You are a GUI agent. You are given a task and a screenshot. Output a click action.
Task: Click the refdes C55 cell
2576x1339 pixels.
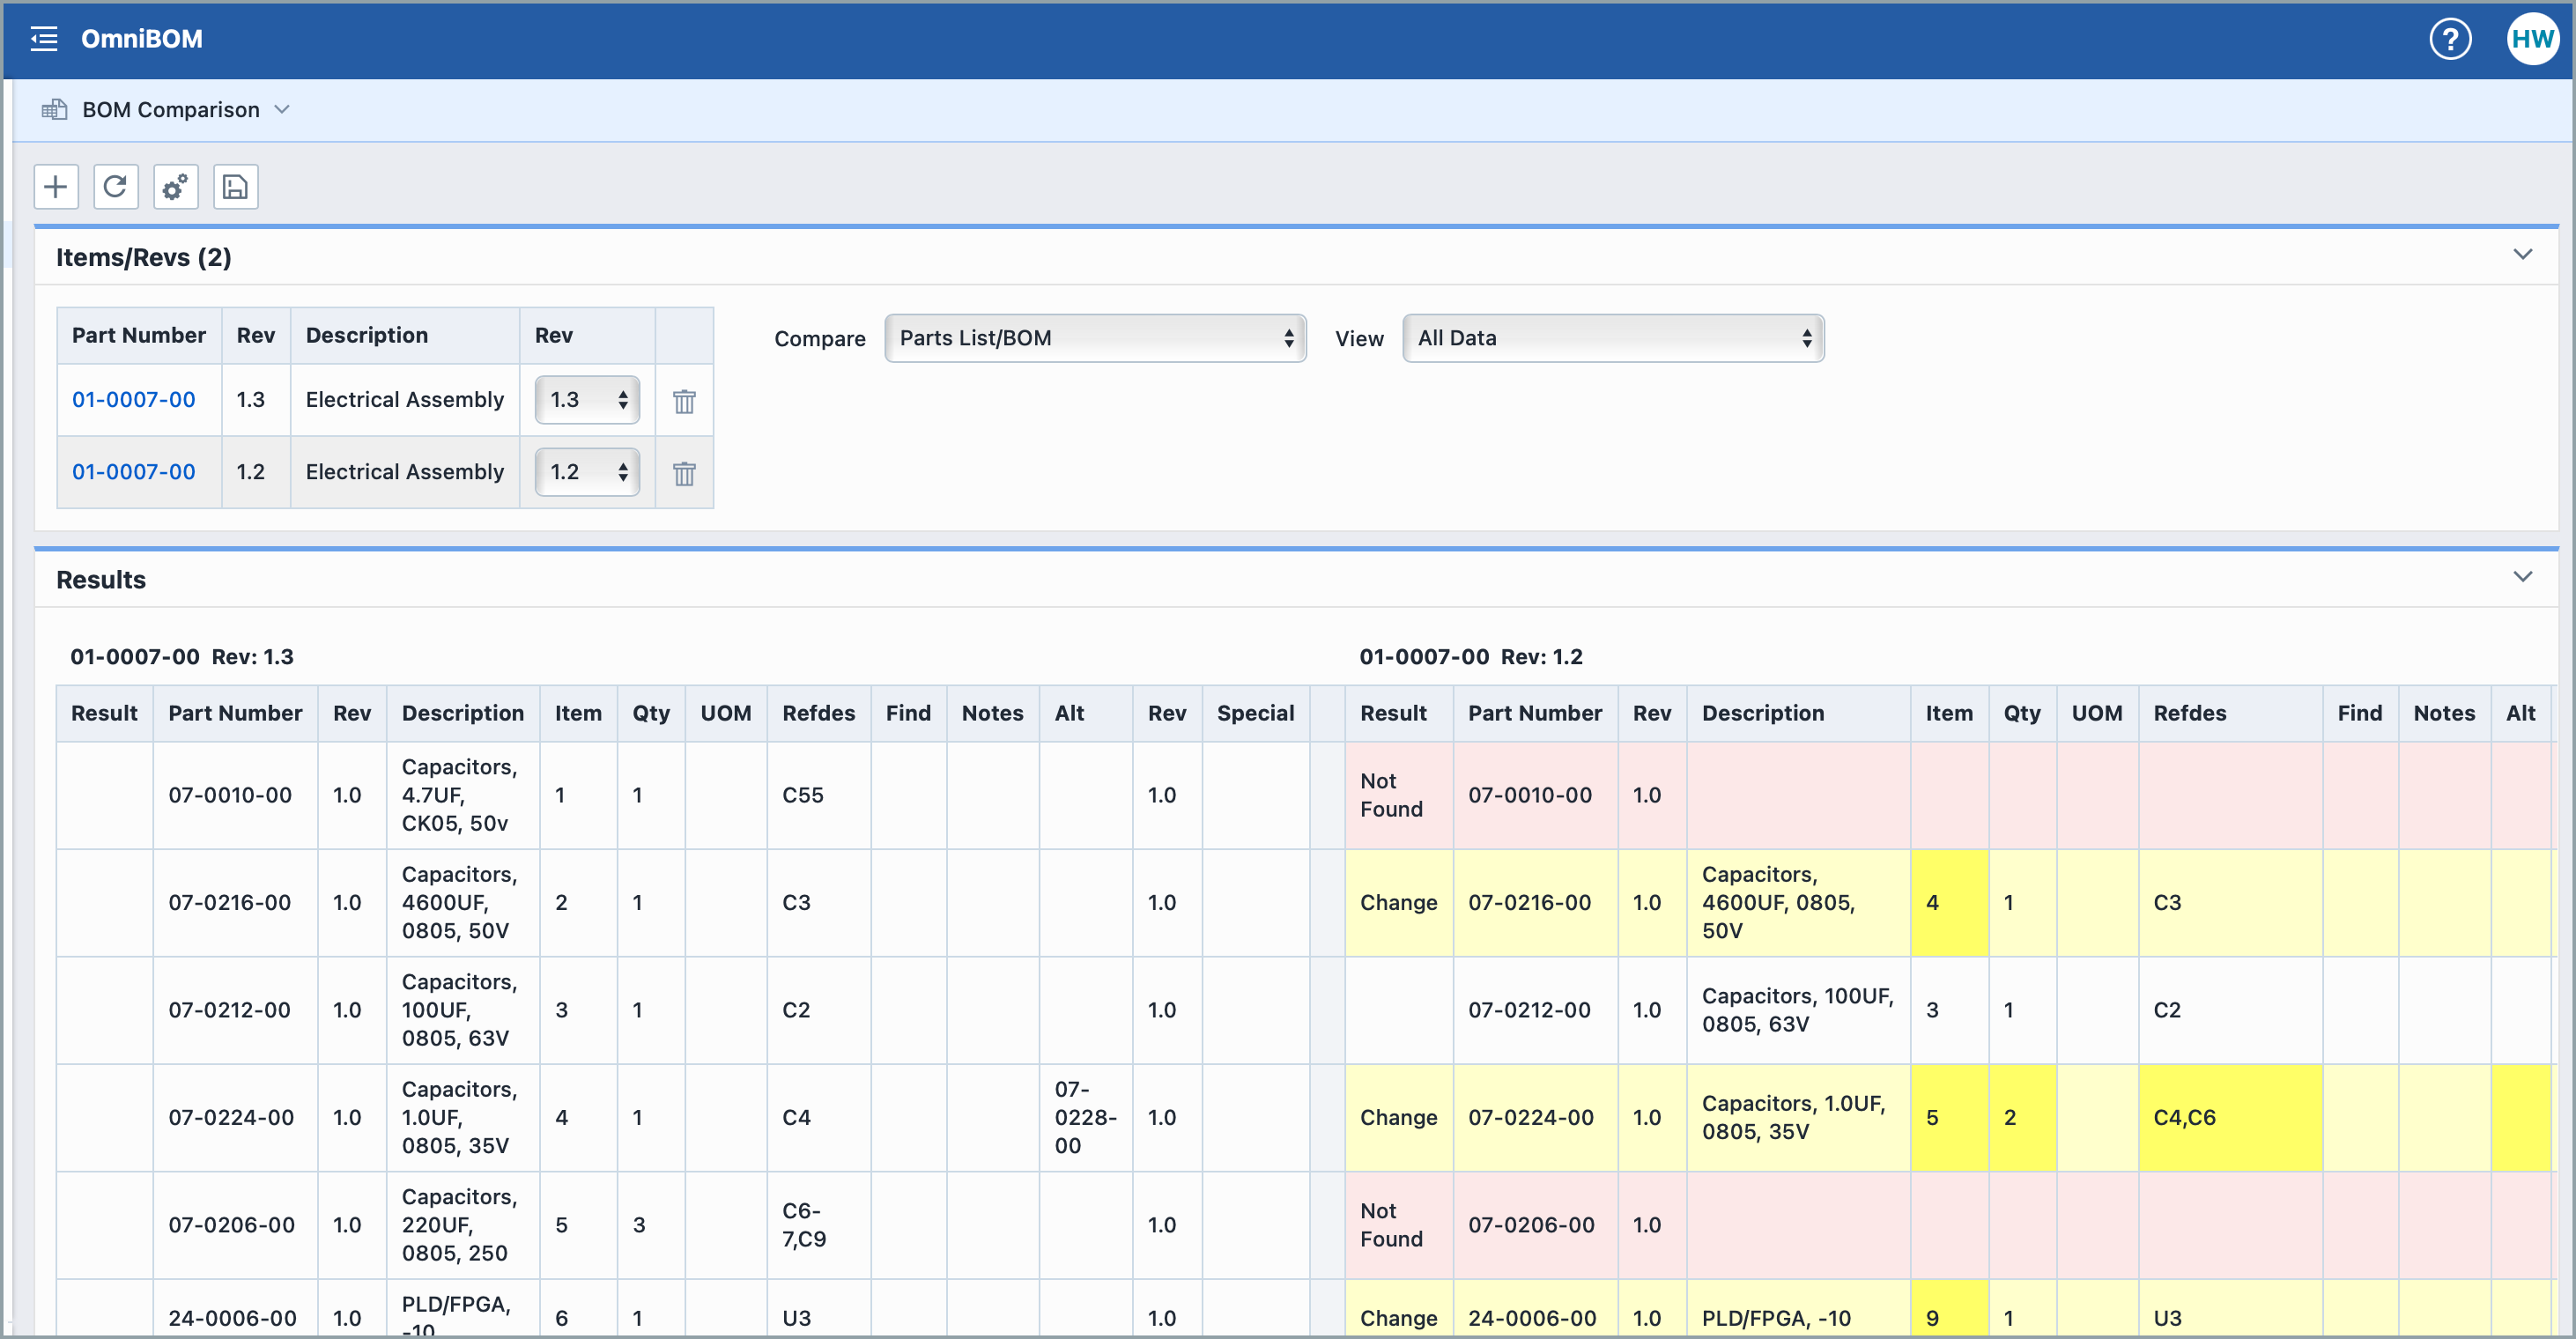(818, 795)
